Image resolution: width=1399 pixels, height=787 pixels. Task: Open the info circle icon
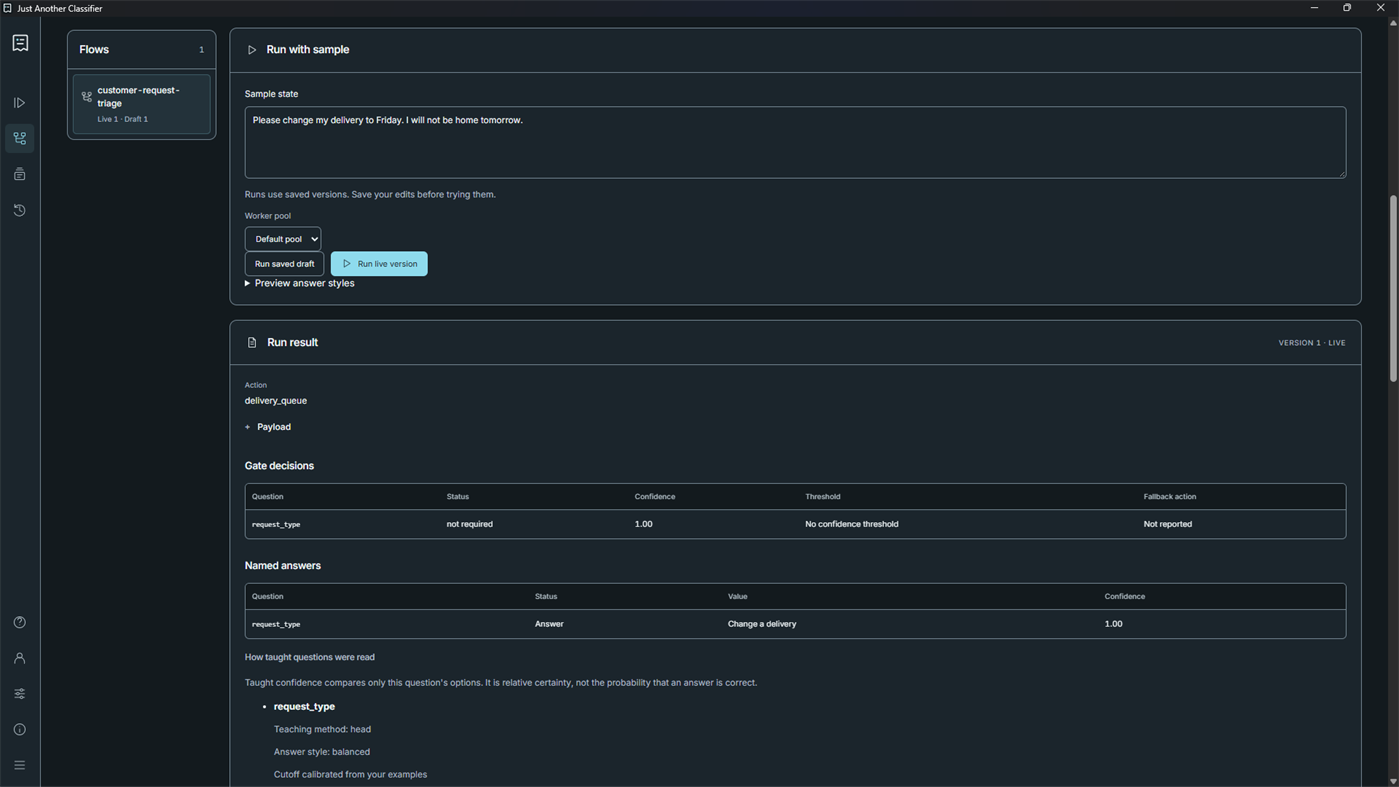click(x=19, y=729)
